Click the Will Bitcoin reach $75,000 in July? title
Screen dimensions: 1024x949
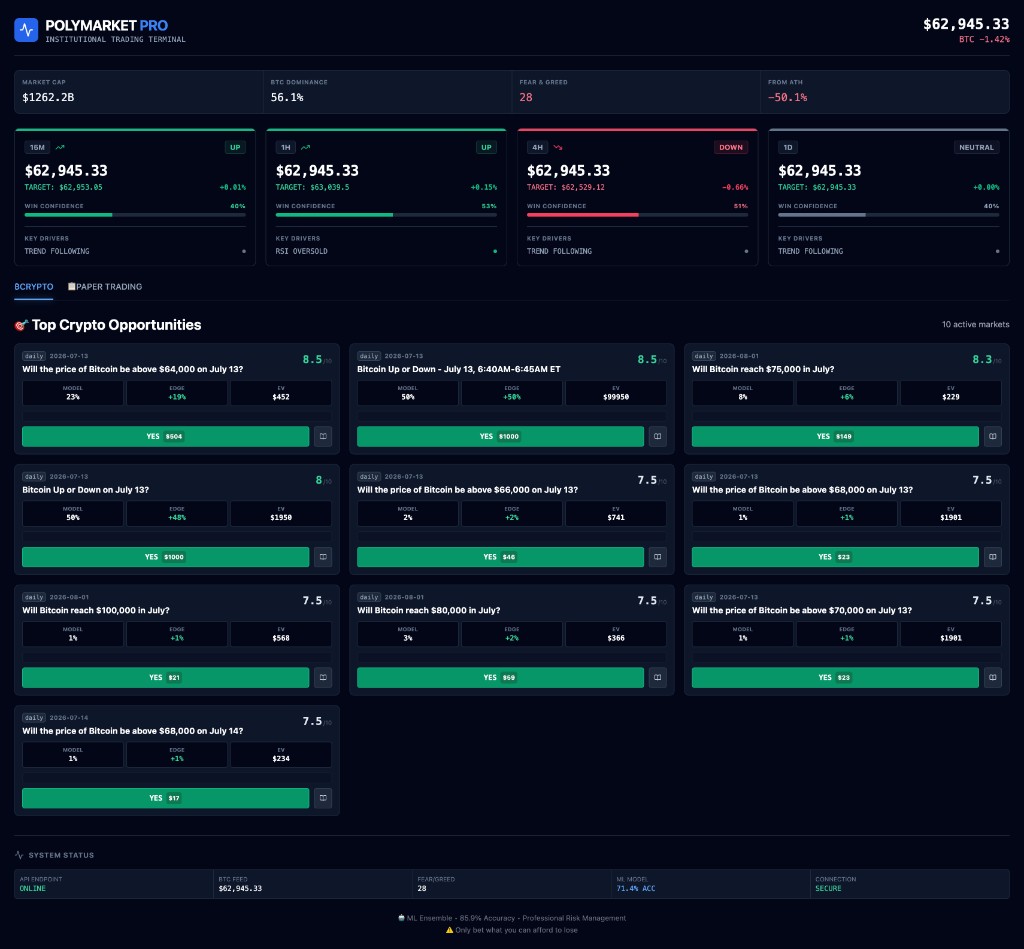tap(763, 369)
